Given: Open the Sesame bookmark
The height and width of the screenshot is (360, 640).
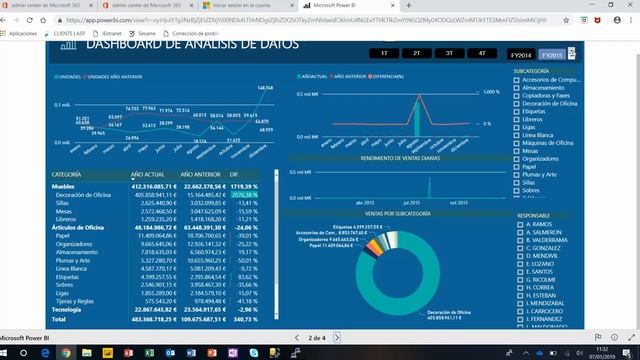Looking at the screenshot, I should pos(143,33).
